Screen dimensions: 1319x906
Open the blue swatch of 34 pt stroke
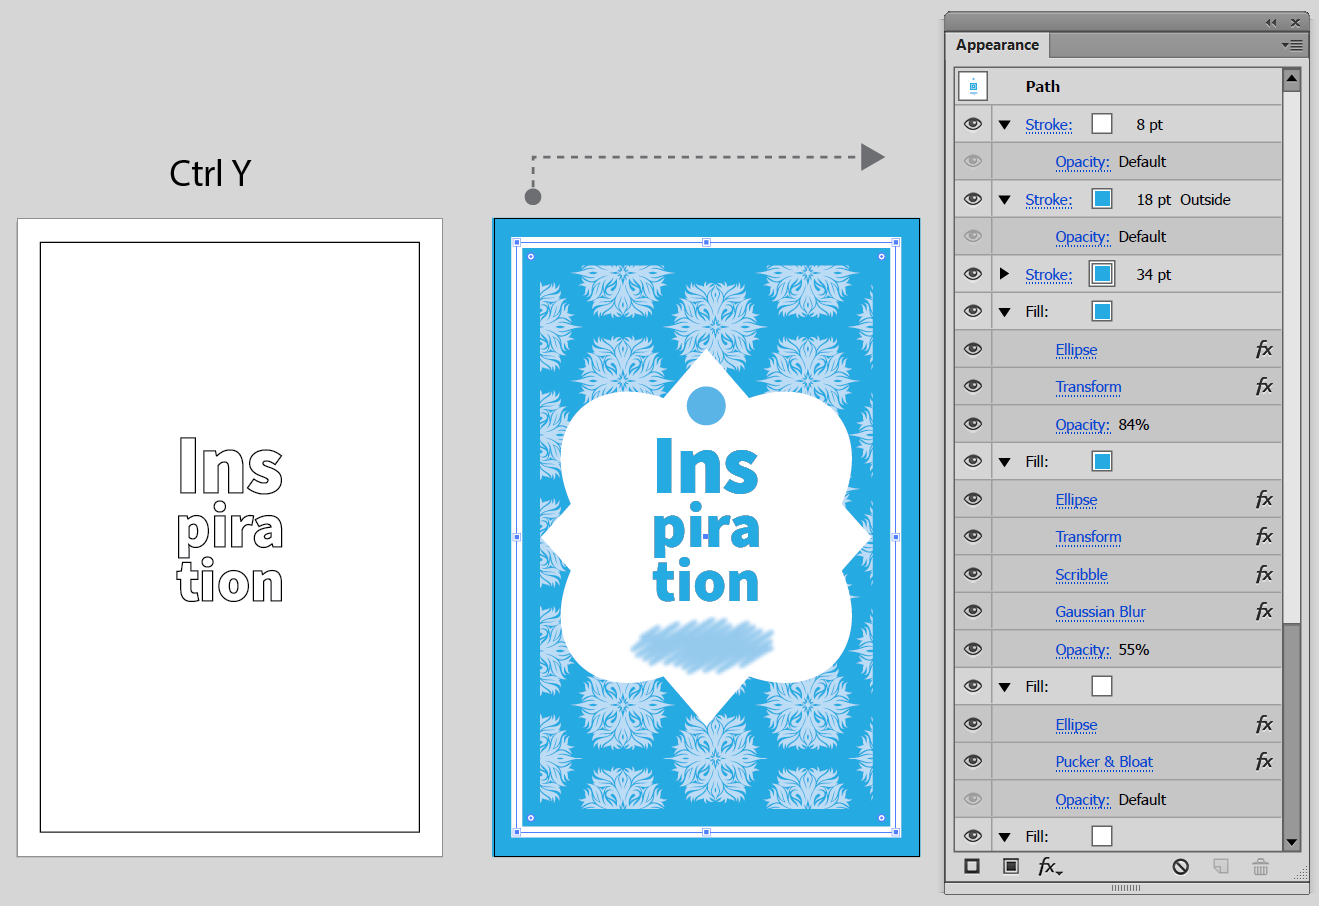[1102, 274]
